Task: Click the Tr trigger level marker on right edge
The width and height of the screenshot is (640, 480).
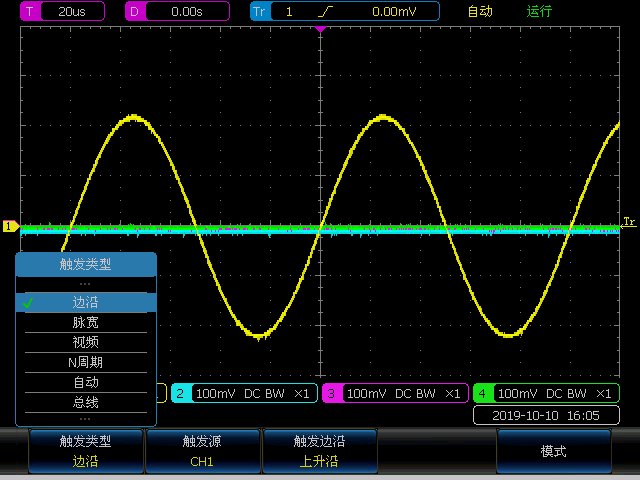Action: click(629, 222)
